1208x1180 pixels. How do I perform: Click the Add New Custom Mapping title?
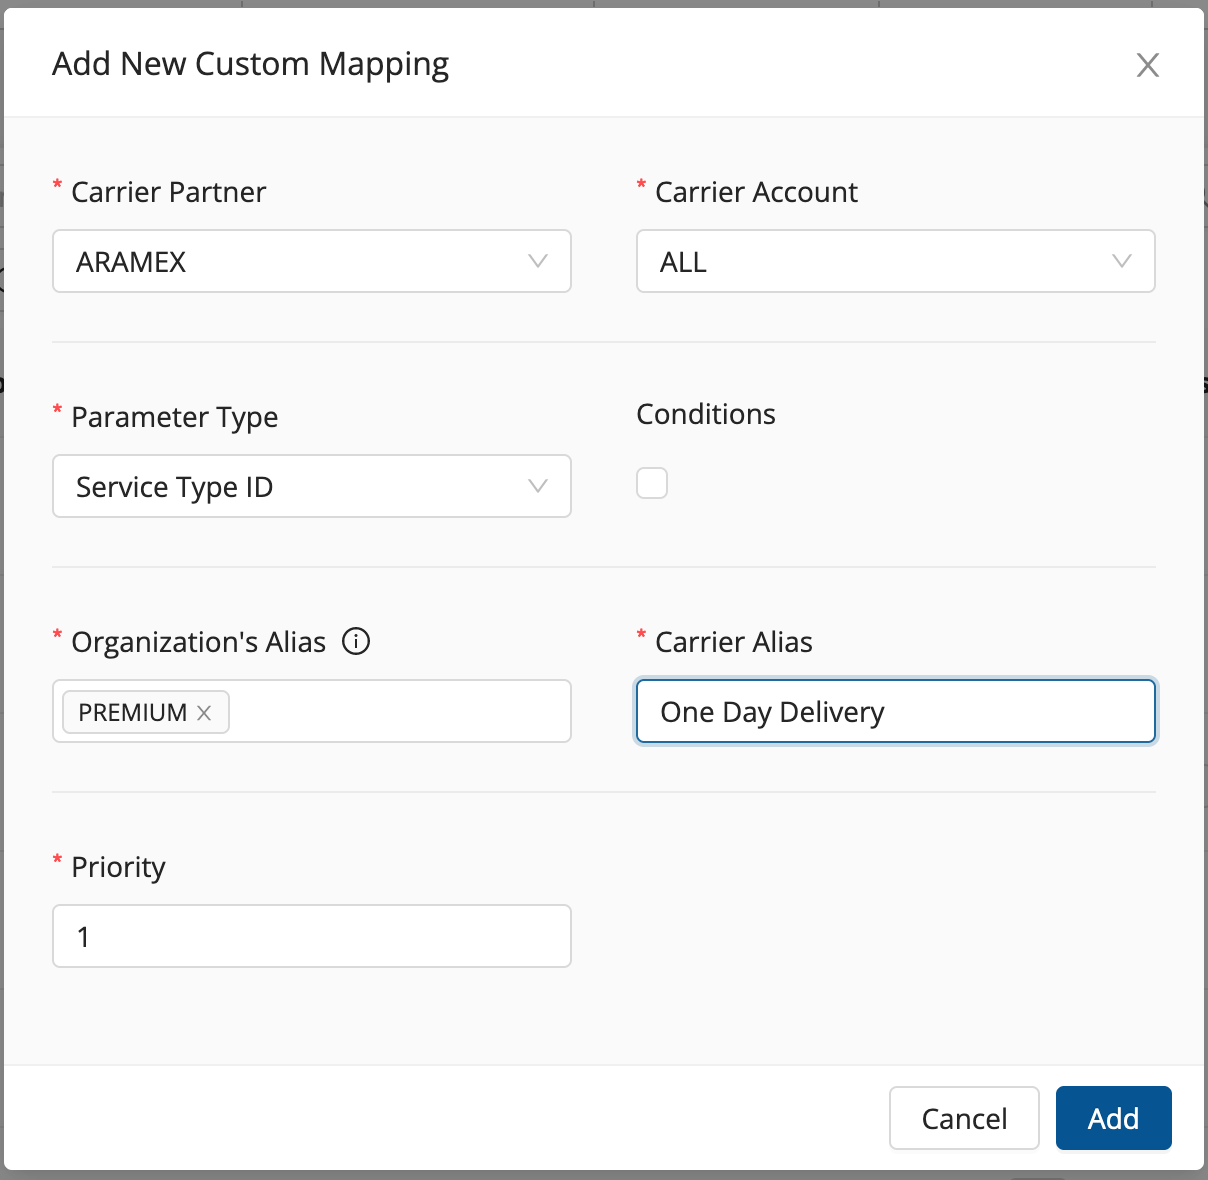[x=250, y=64]
